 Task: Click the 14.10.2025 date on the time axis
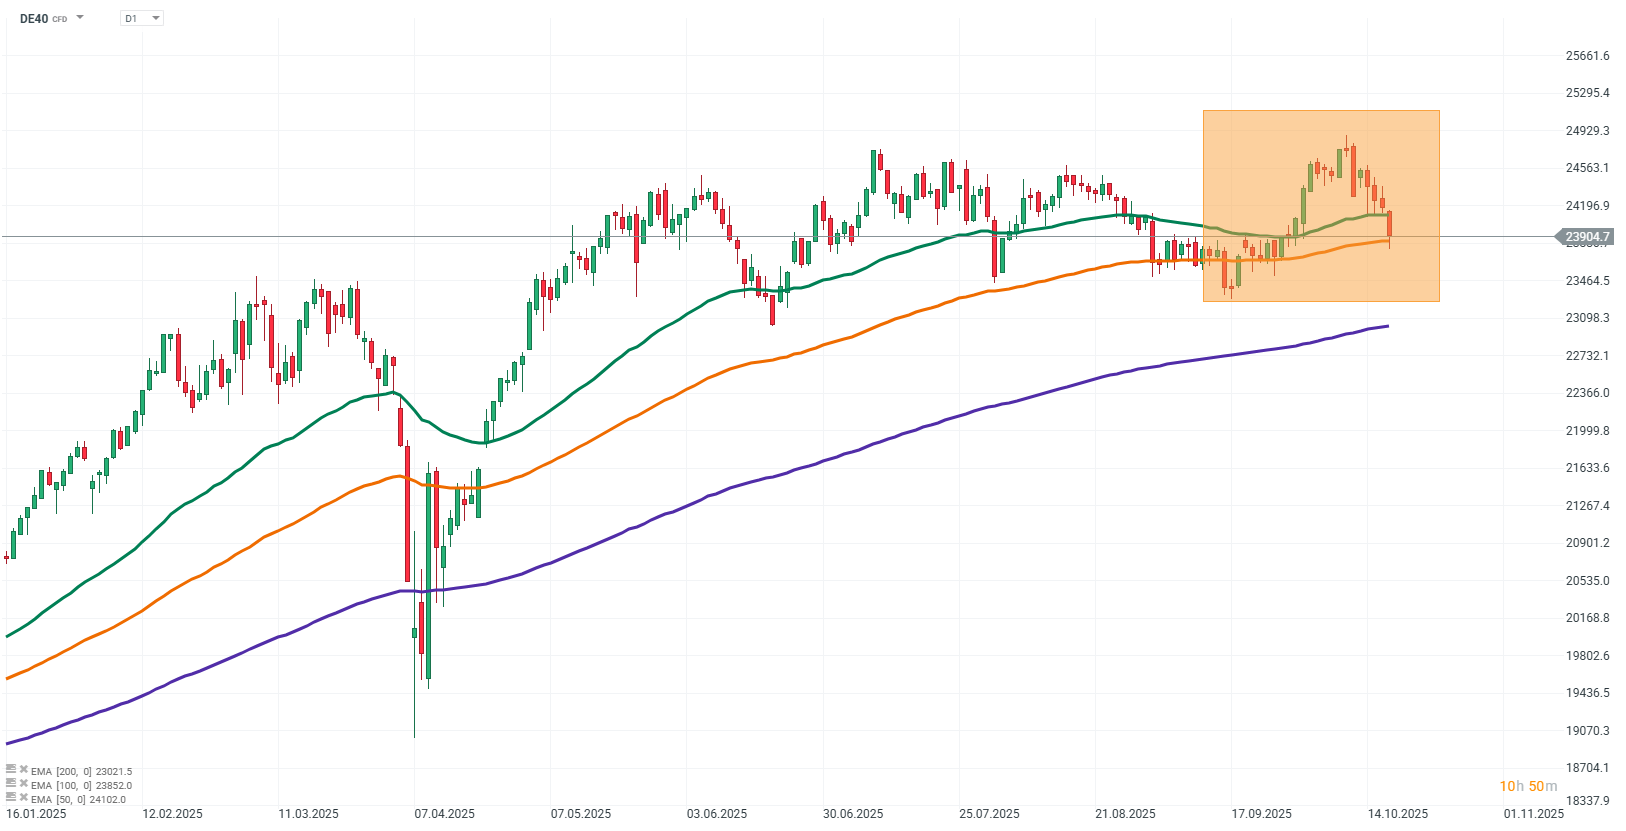[x=1397, y=813]
